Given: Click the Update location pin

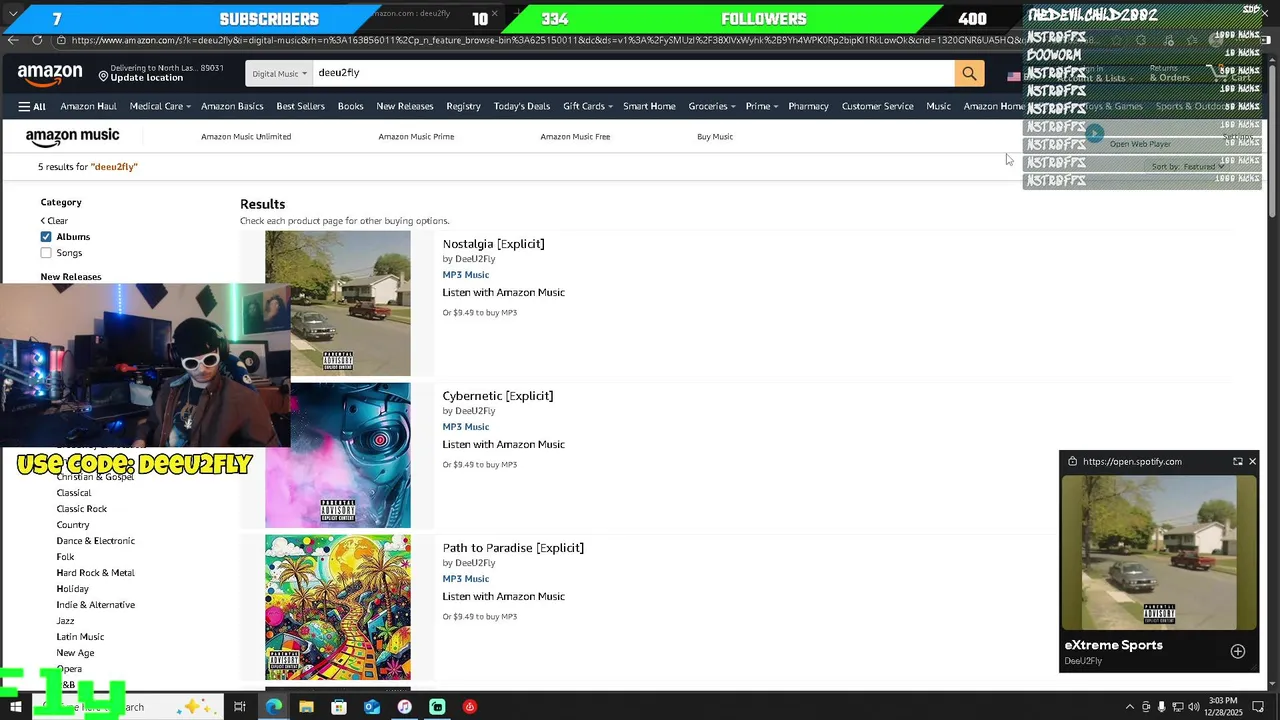Looking at the screenshot, I should pyautogui.click(x=103, y=75).
